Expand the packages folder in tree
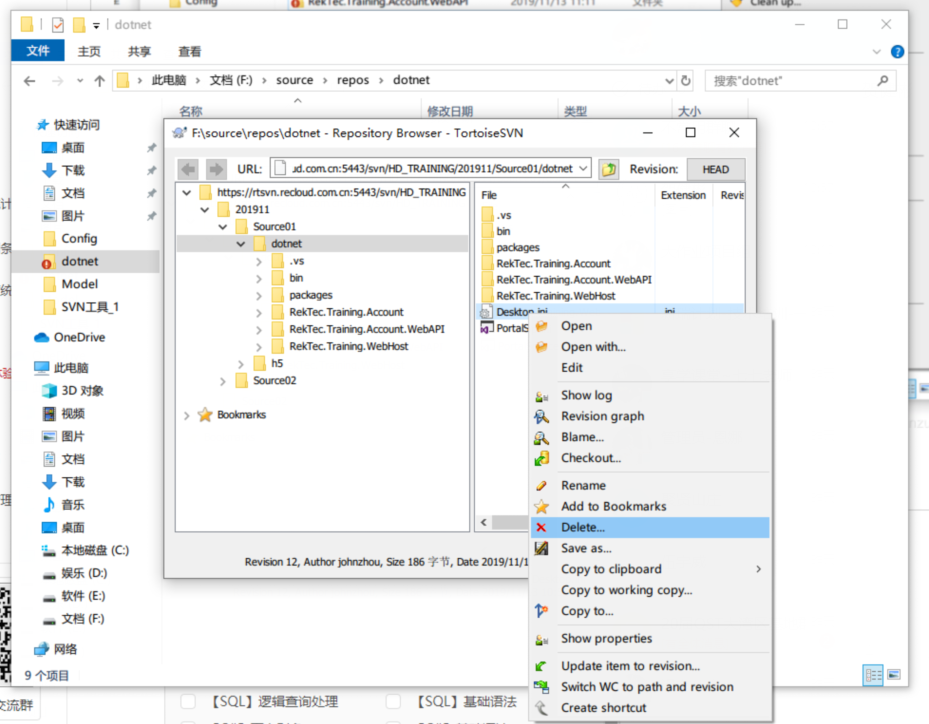The image size is (929, 724). coord(259,295)
